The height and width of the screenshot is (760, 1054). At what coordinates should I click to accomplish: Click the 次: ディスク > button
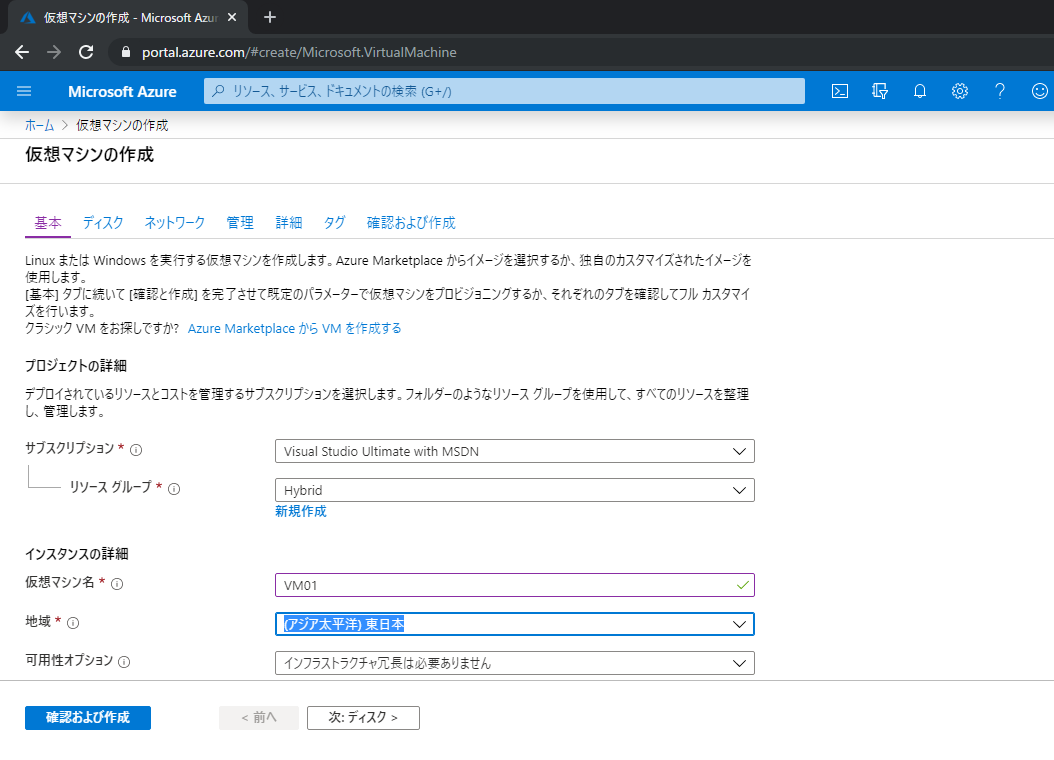pyautogui.click(x=363, y=718)
